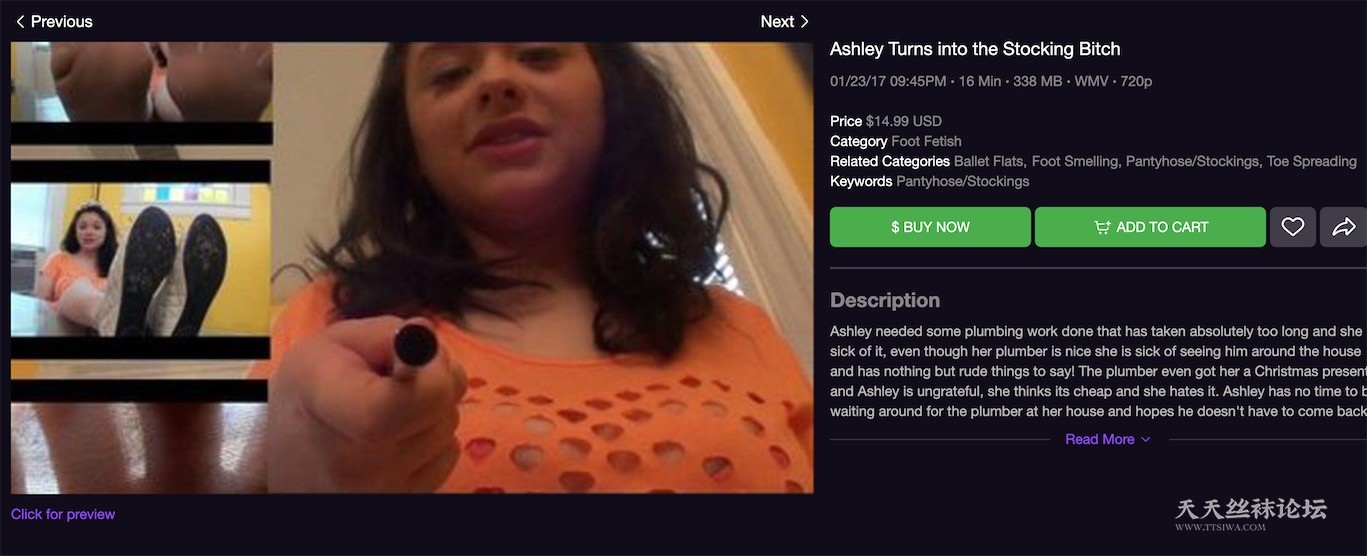Open the Toe Spreading related category
The width and height of the screenshot is (1367, 556).
click(x=1312, y=161)
